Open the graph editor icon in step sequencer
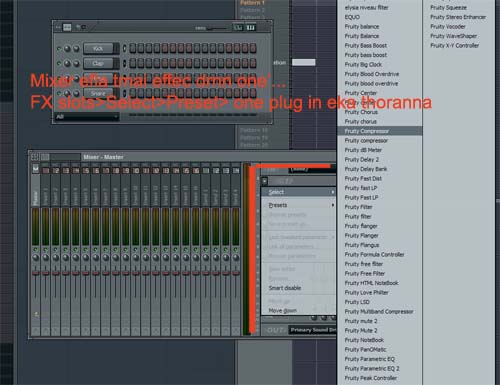This screenshot has width=500, height=385. coord(238,27)
